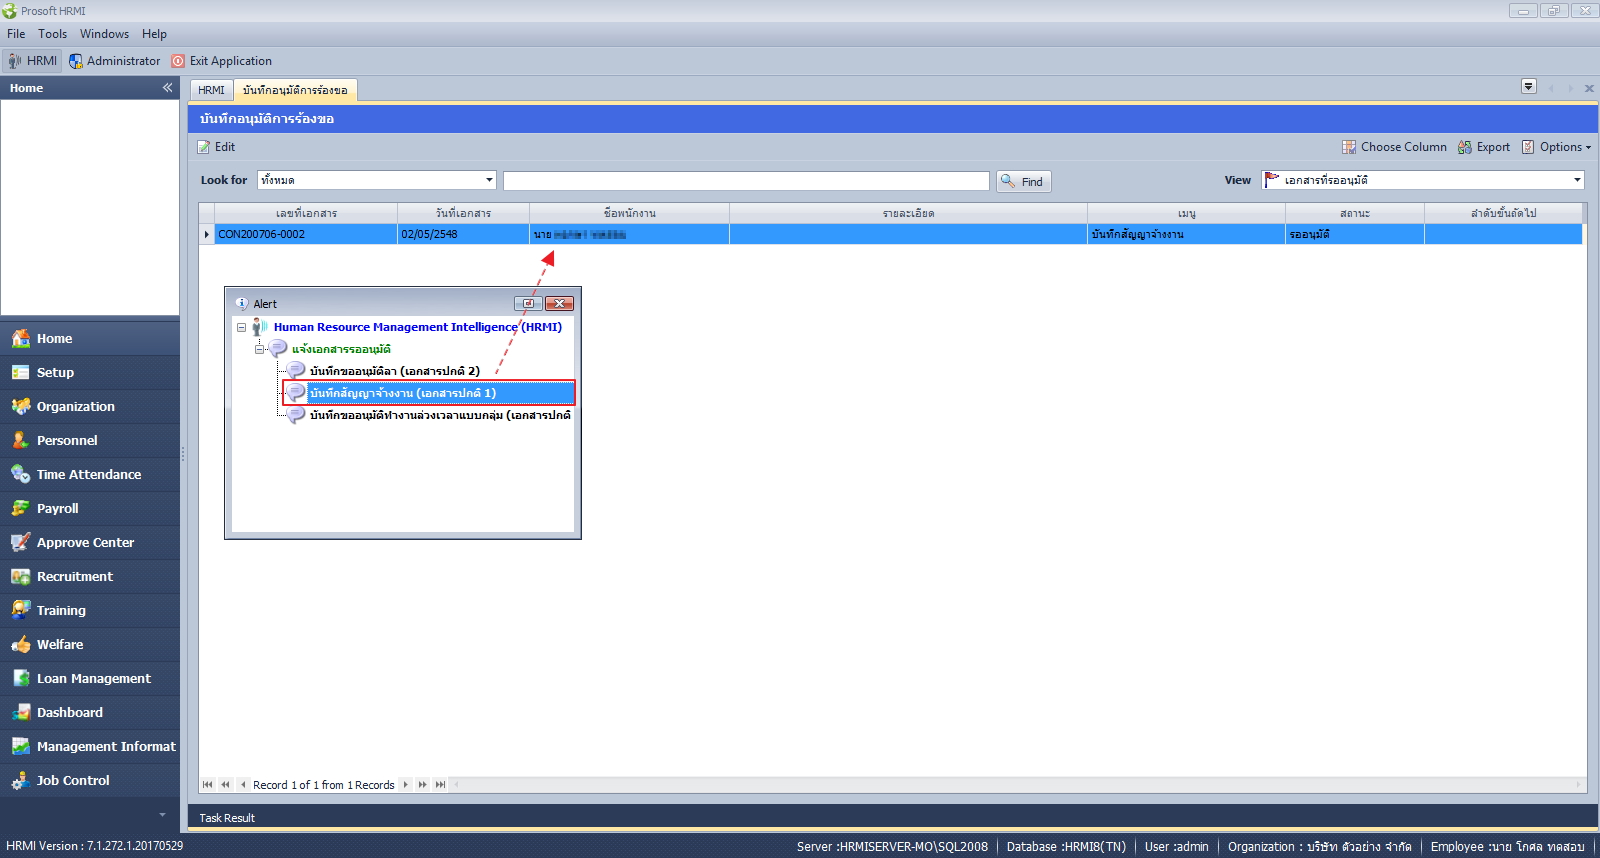This screenshot has height=858, width=1600.
Task: Click the Exit Application icon
Action: tap(178, 61)
